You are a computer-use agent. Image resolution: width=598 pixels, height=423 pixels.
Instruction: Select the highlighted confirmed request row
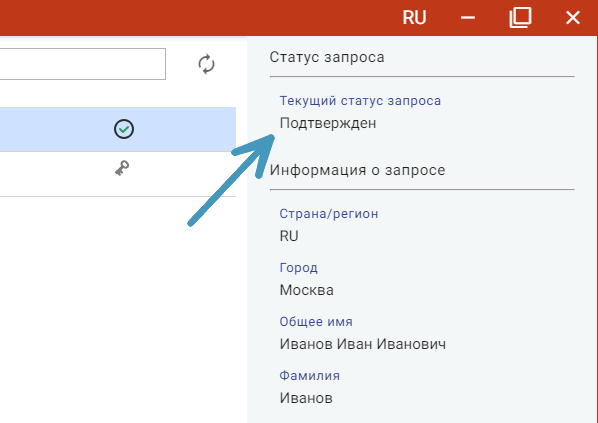(118, 129)
